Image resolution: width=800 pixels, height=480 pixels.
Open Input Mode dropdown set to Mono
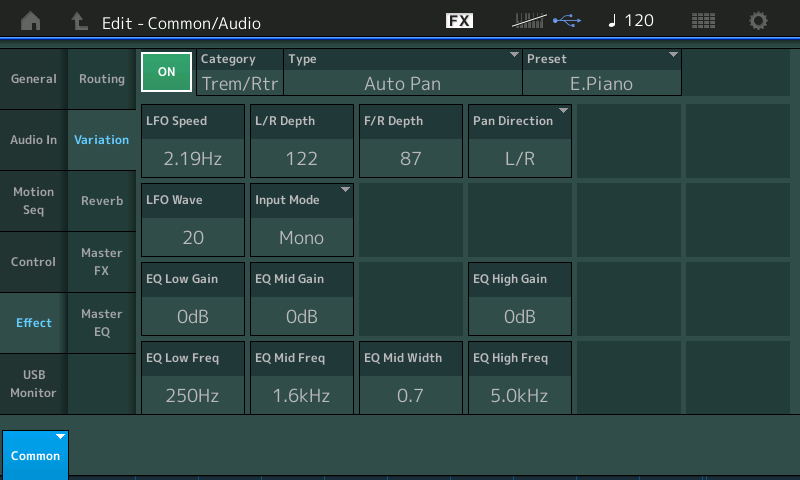coord(302,218)
